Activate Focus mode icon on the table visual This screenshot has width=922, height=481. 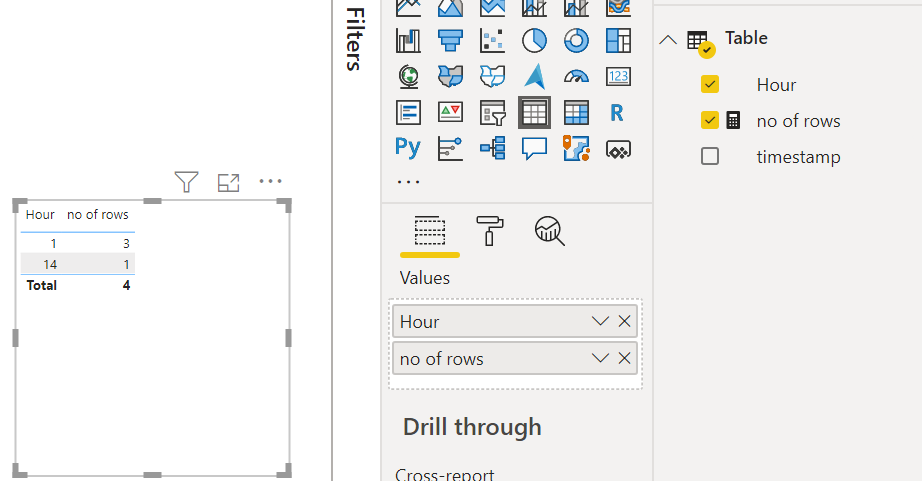pos(228,182)
